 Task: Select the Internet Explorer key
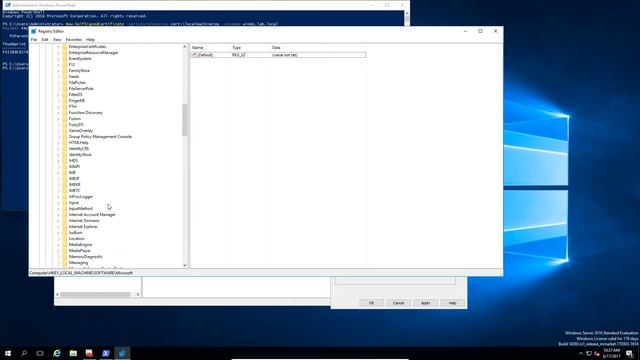(83, 227)
